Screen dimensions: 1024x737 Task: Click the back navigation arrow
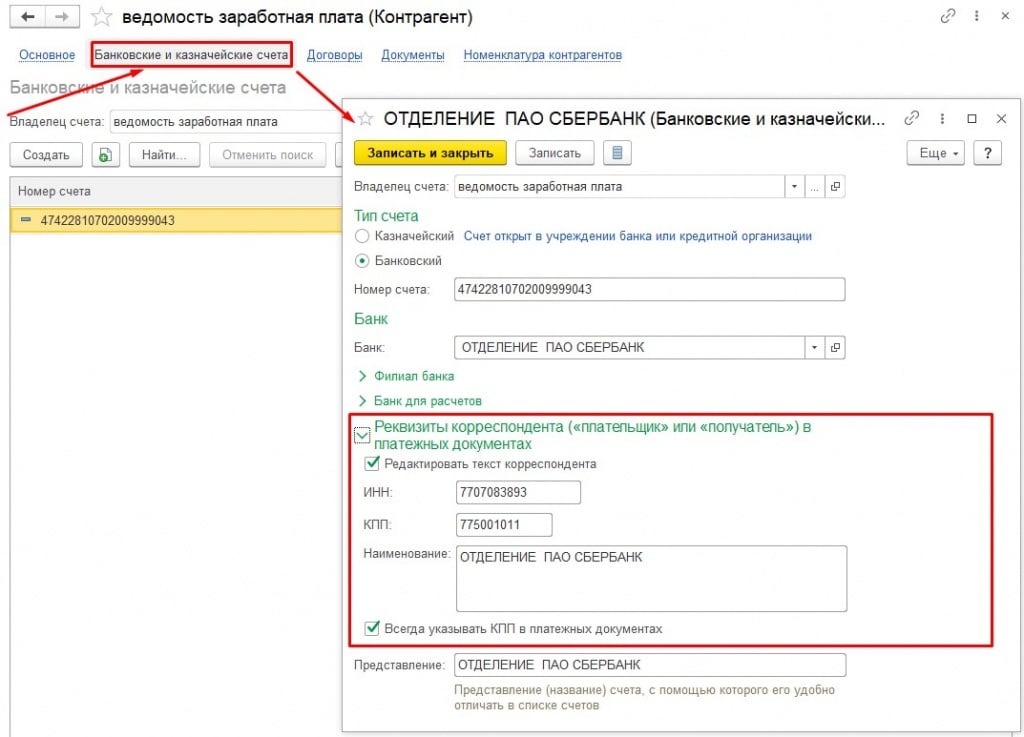[28, 17]
